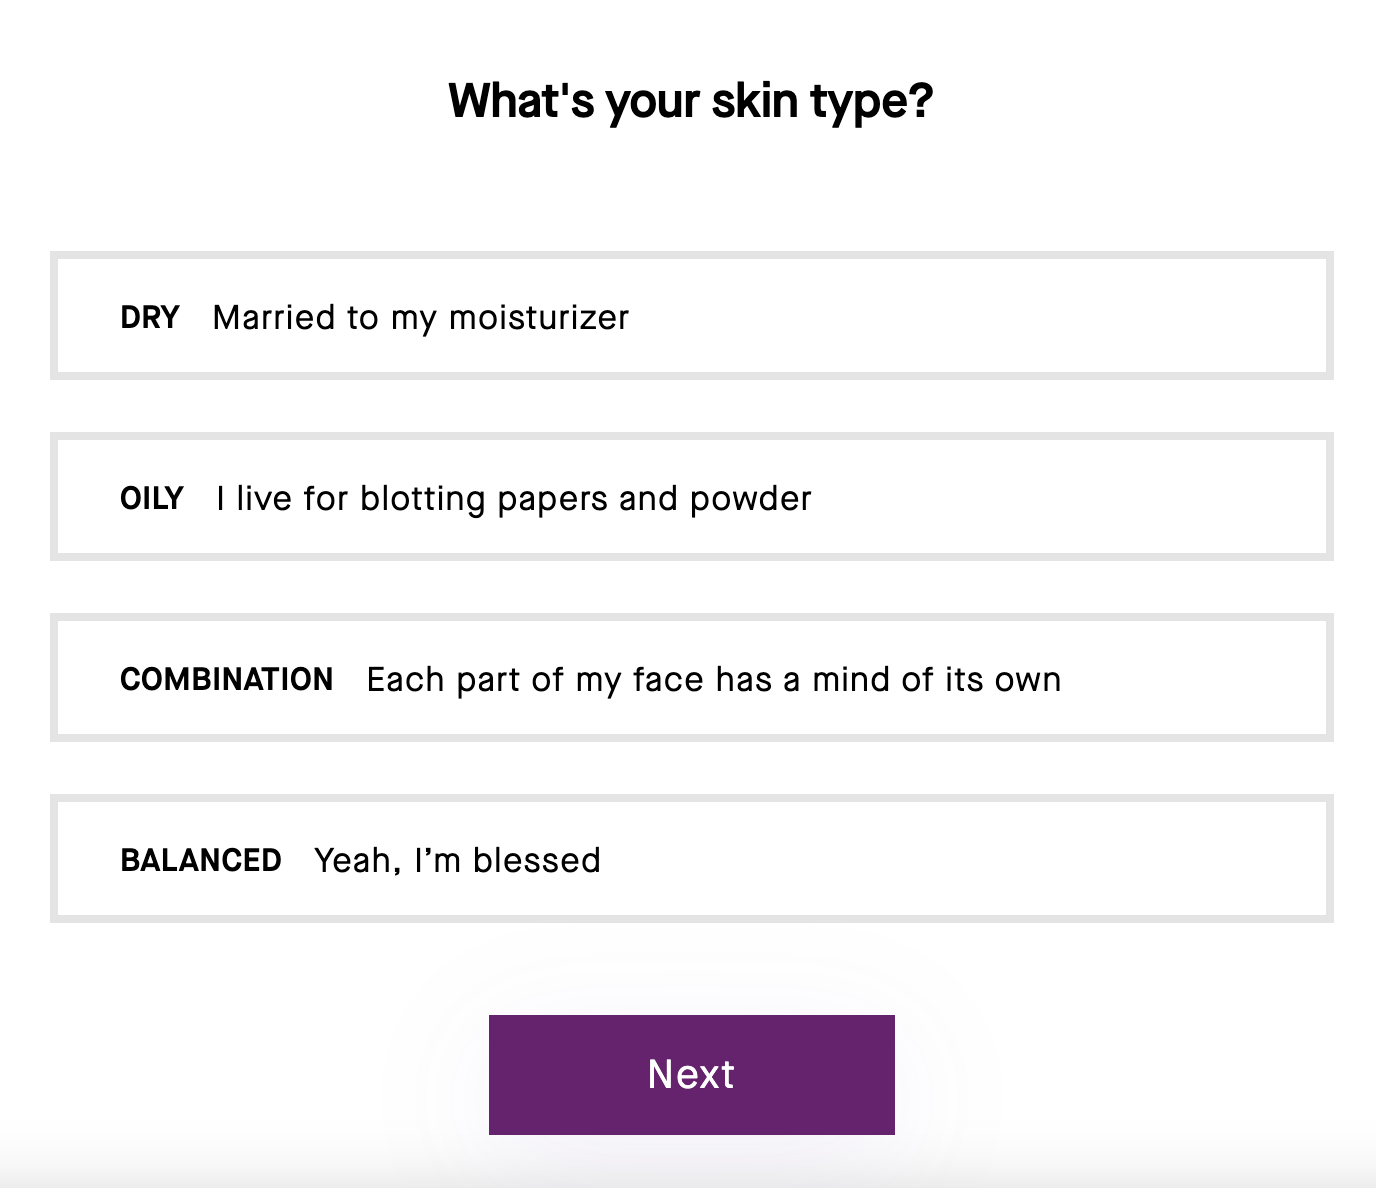Screen dimensions: 1376x1188
Task: Click 'Each part of my face' description
Action: pyautogui.click(x=713, y=680)
